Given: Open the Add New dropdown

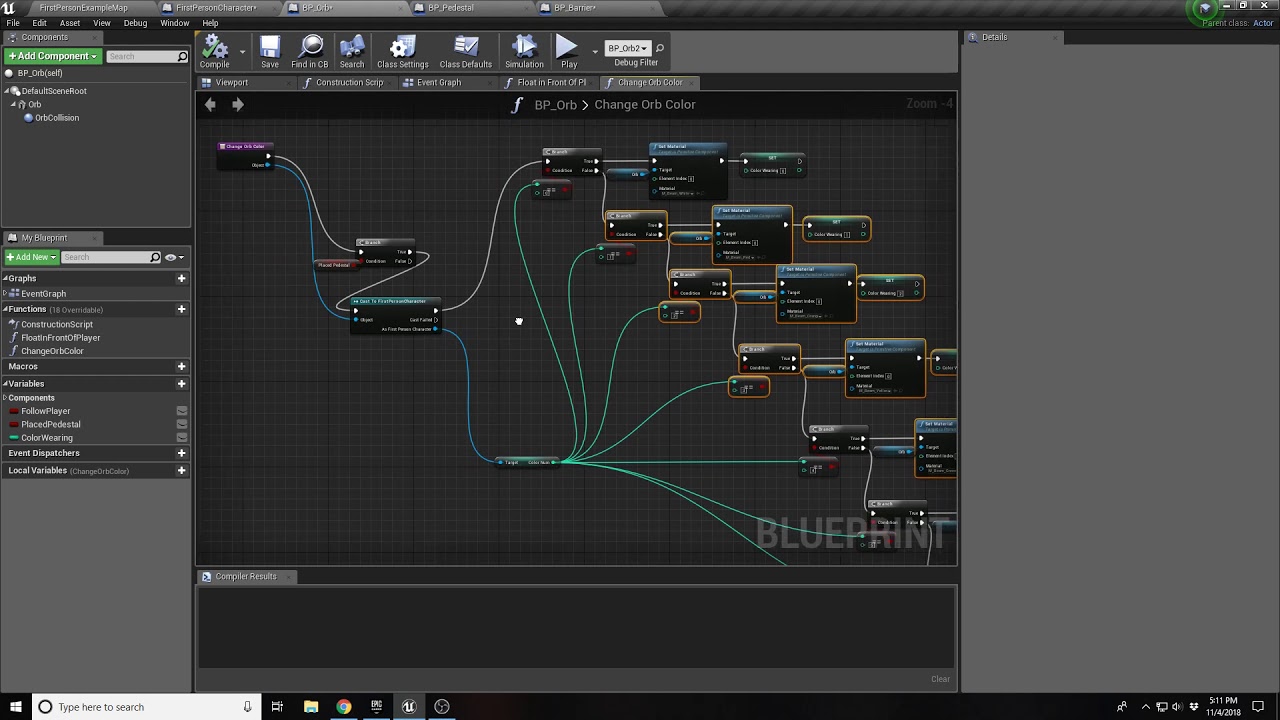Looking at the screenshot, I should point(31,257).
